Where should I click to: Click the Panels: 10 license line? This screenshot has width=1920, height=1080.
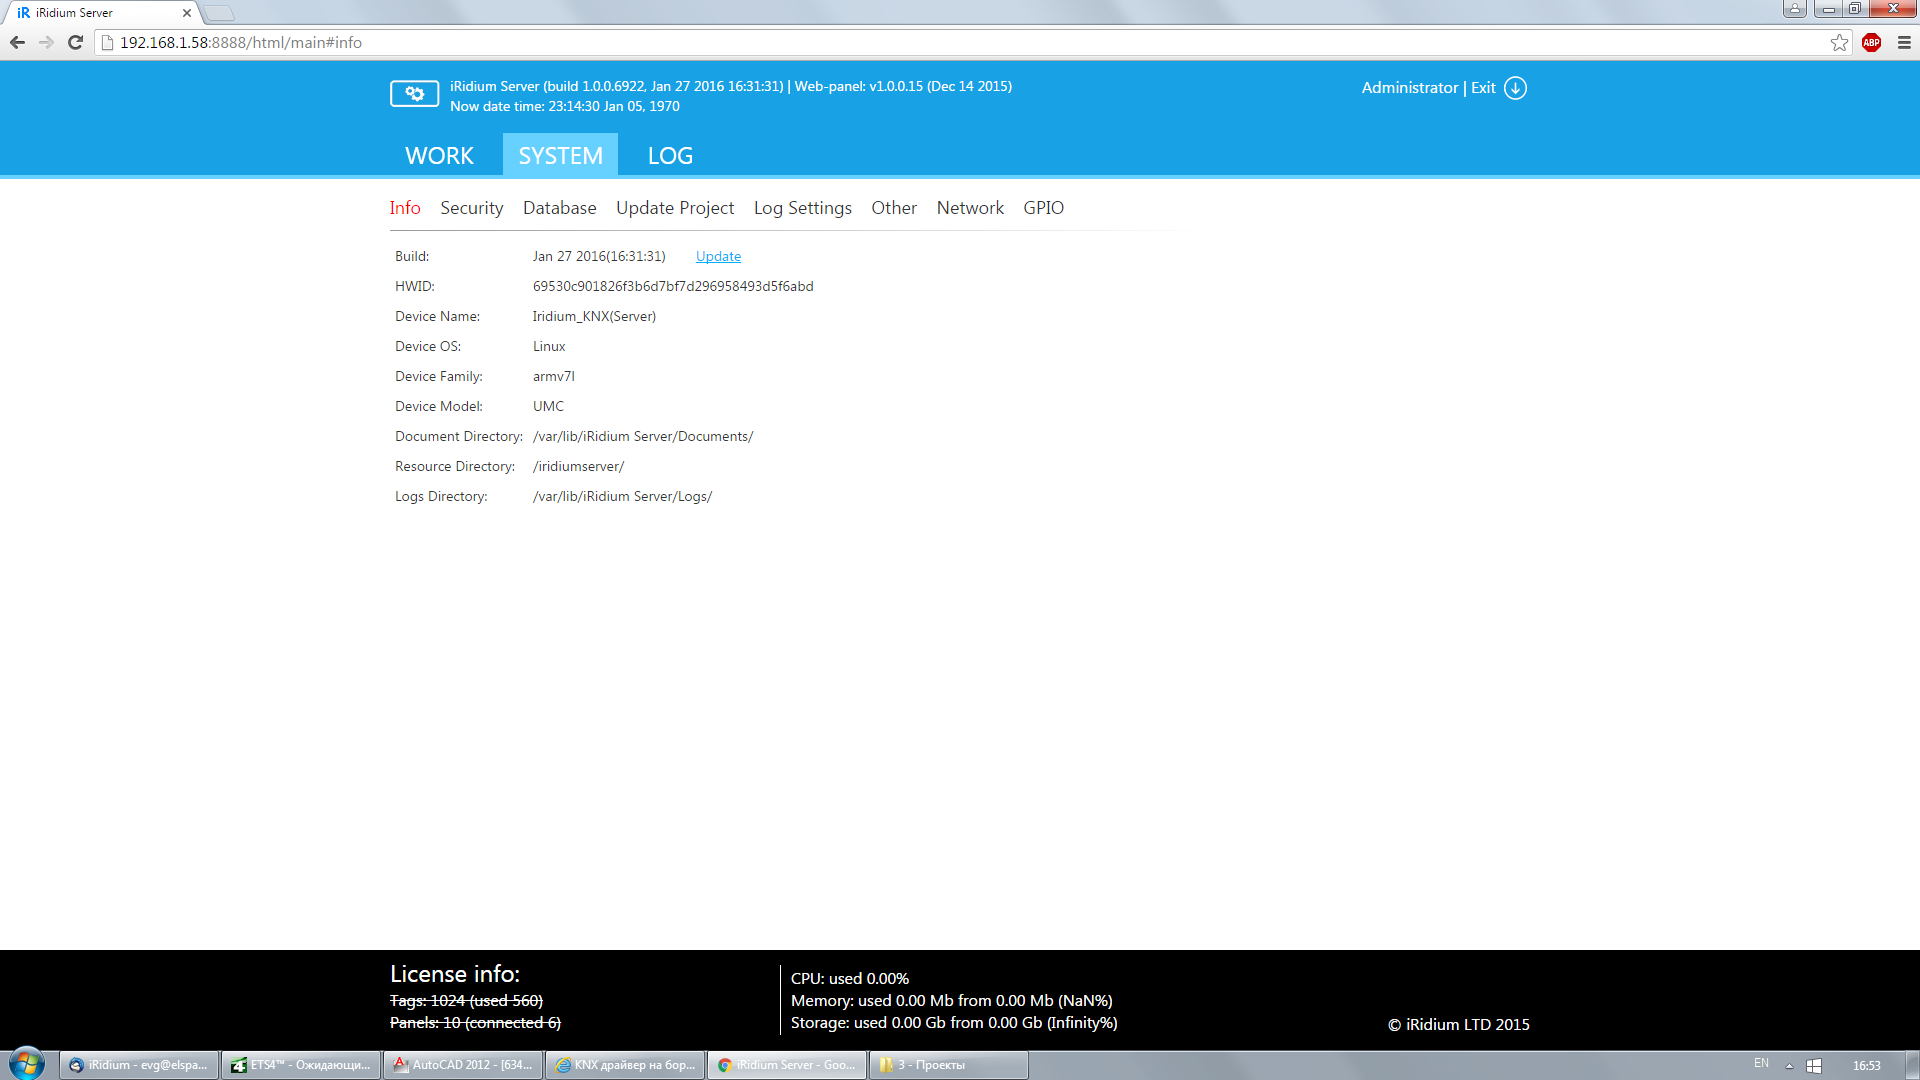475,1023
